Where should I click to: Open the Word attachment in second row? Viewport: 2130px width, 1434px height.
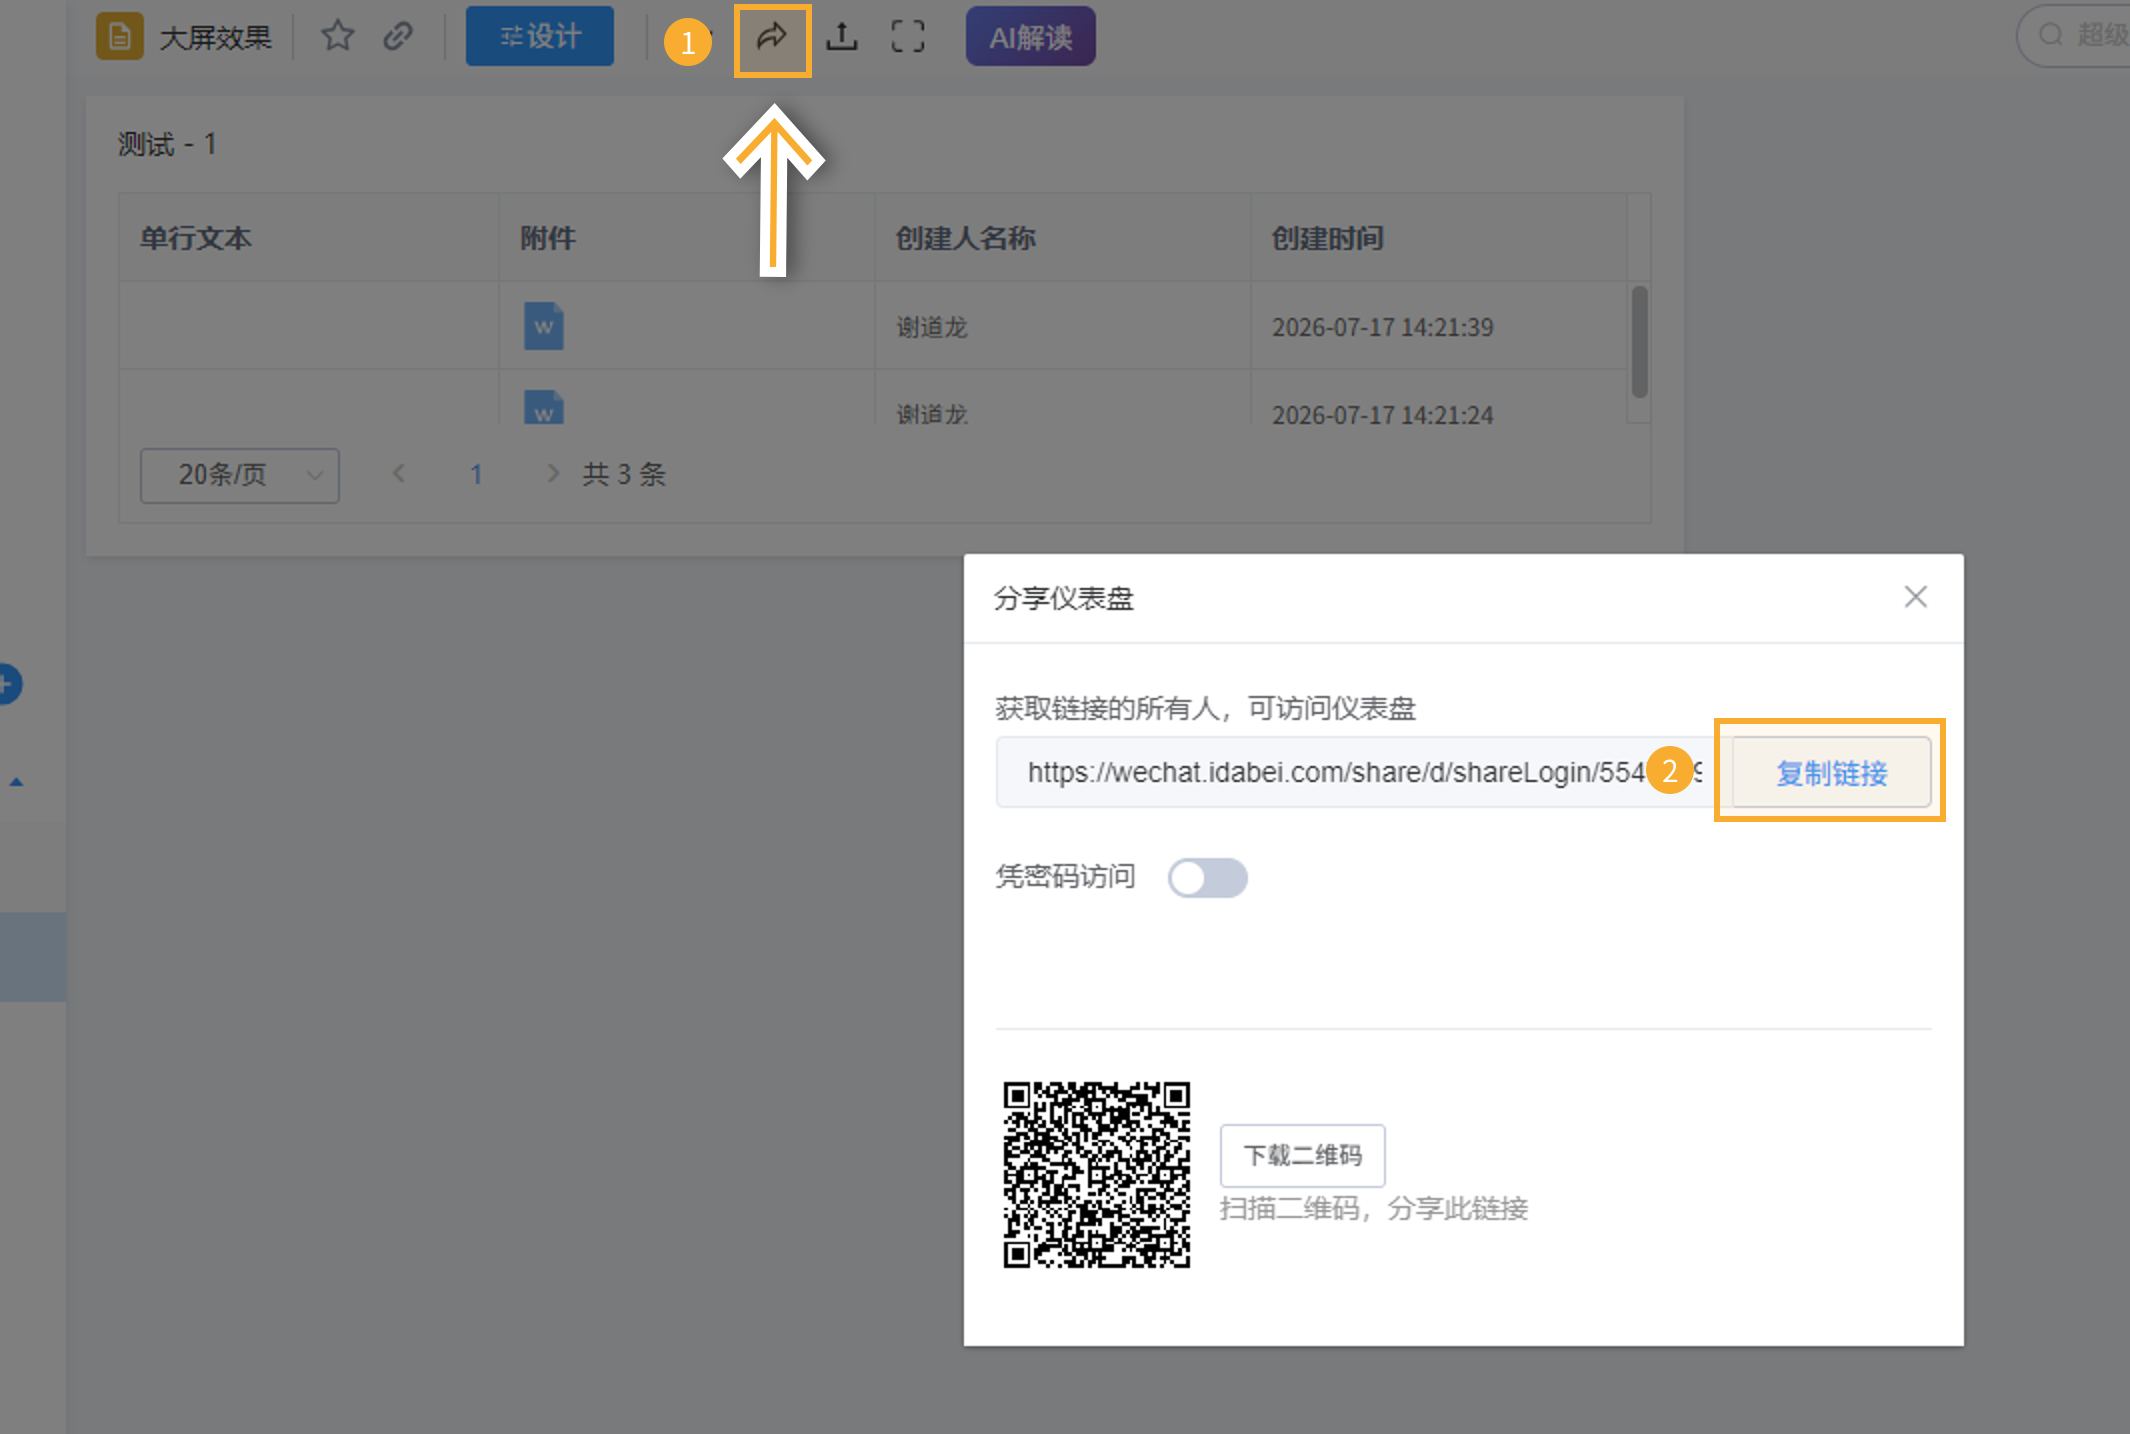click(x=543, y=407)
